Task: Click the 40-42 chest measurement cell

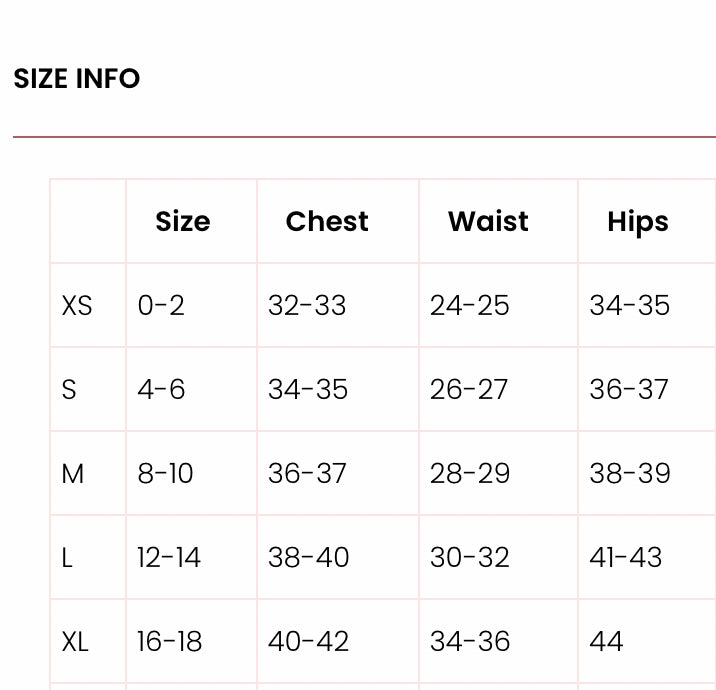Action: pos(309,641)
